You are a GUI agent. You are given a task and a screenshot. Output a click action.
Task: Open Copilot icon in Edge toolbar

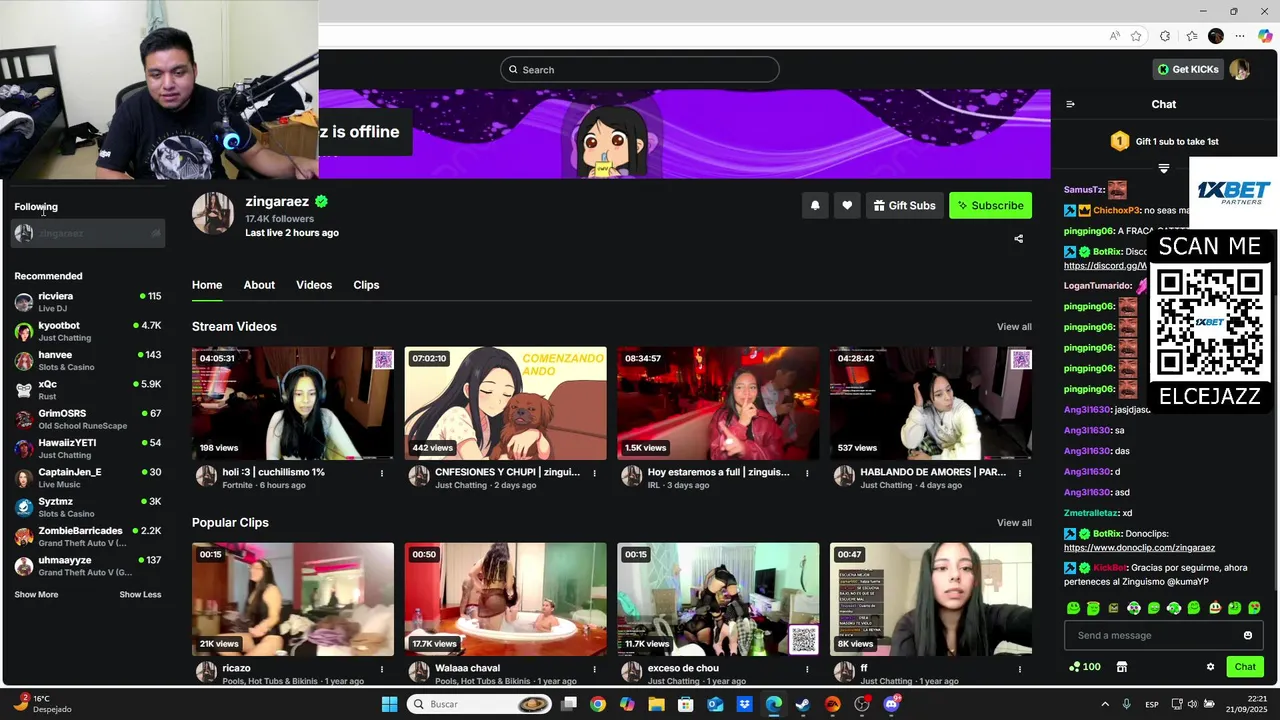click(1265, 36)
